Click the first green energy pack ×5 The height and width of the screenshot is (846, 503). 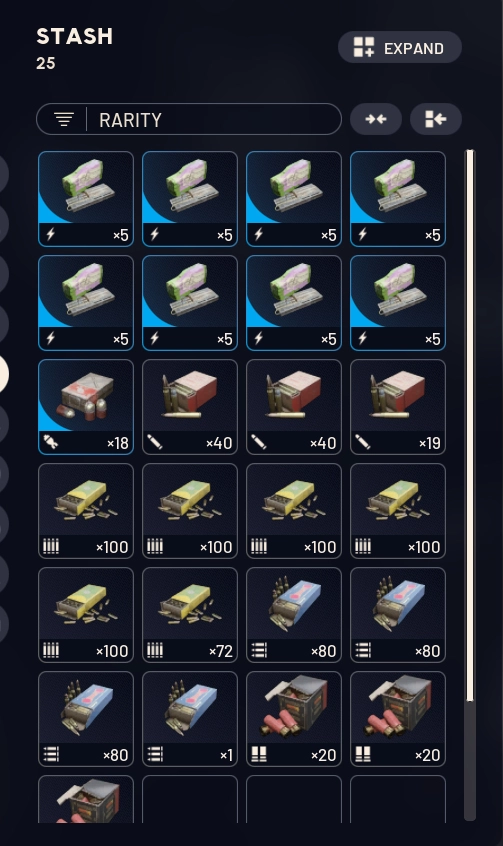pyautogui.click(x=86, y=199)
